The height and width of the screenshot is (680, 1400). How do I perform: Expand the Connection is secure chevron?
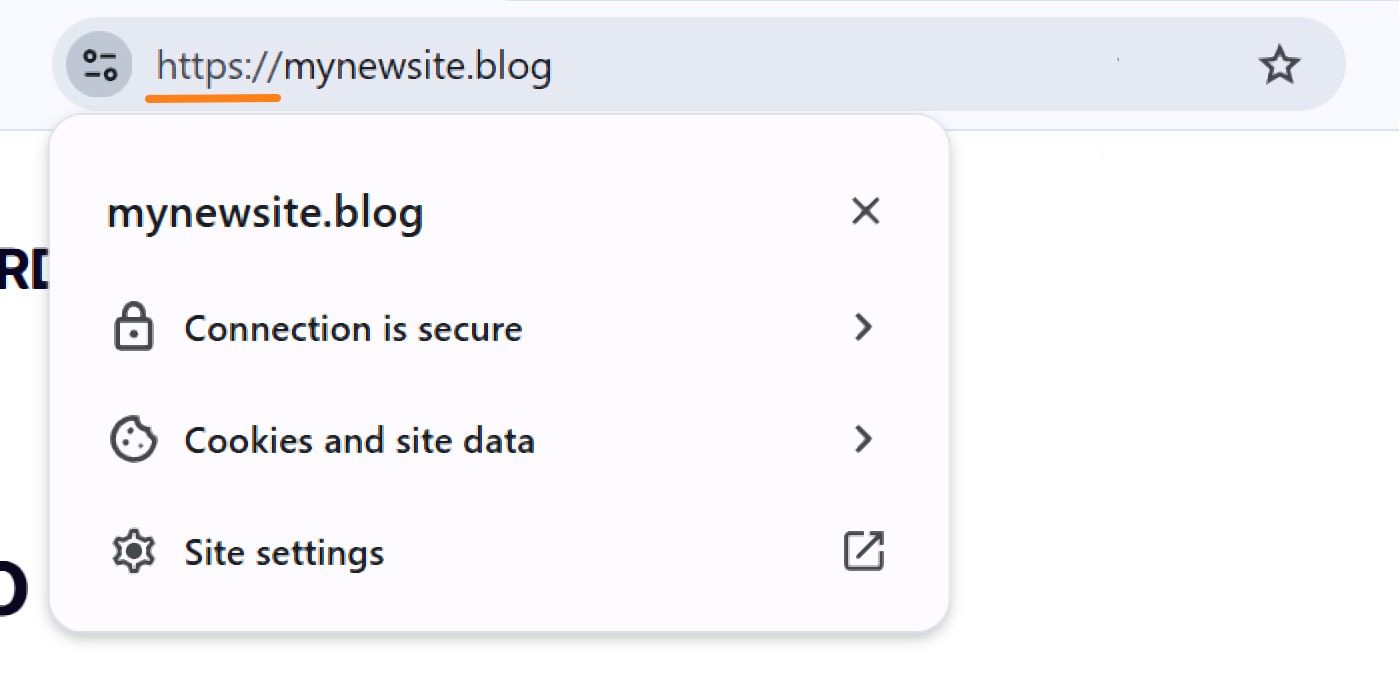[864, 328]
